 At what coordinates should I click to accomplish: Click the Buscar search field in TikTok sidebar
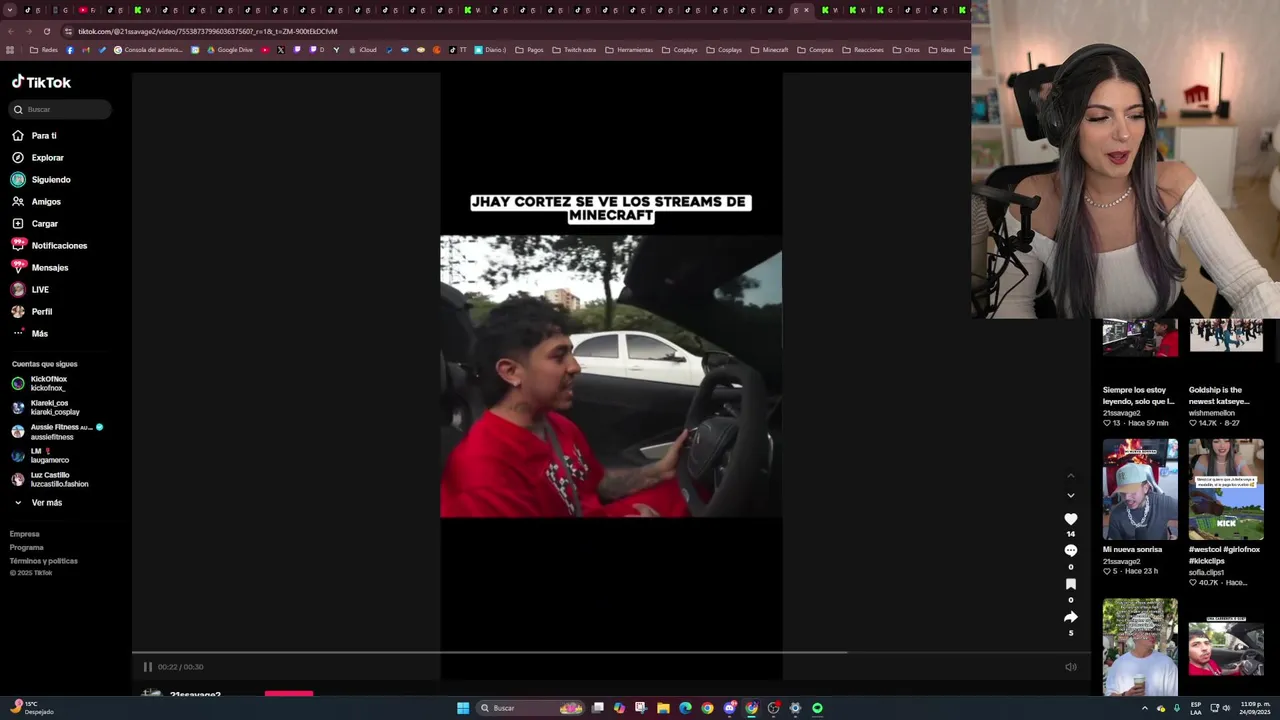click(x=60, y=109)
